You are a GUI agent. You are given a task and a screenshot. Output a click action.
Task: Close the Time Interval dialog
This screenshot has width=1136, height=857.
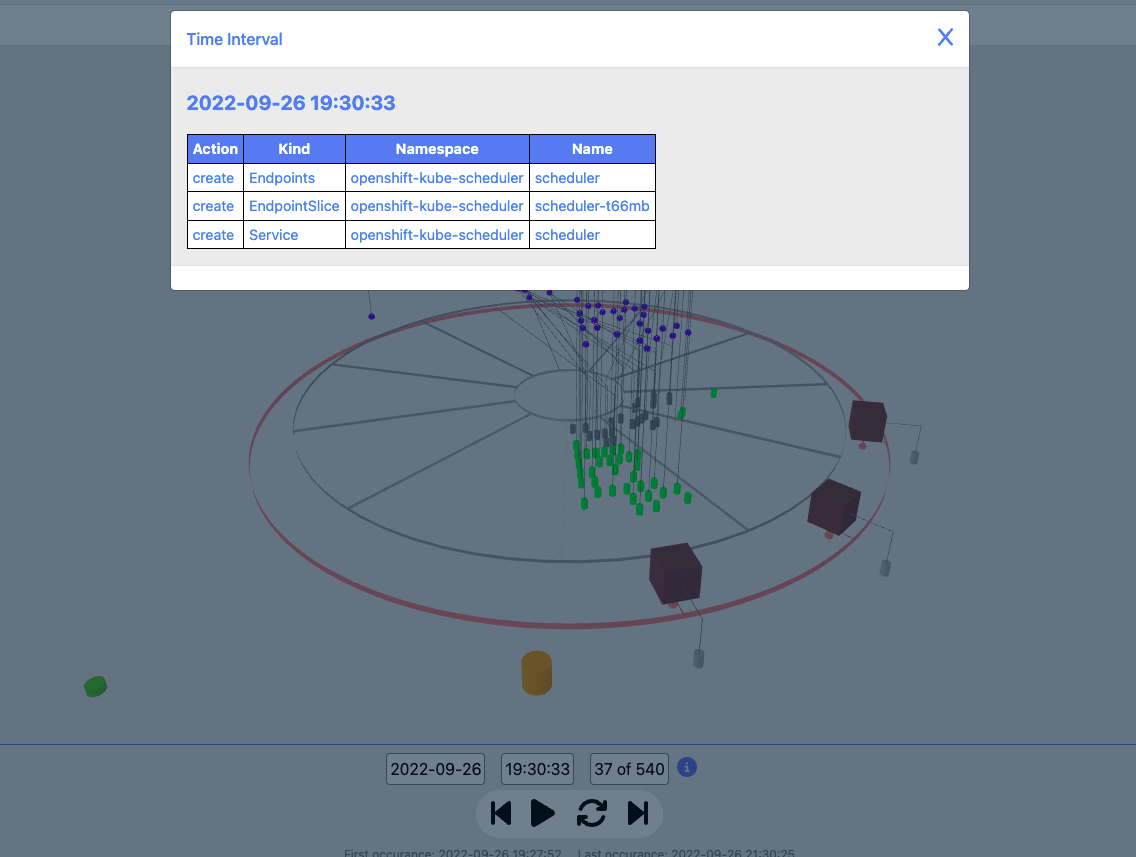click(945, 38)
